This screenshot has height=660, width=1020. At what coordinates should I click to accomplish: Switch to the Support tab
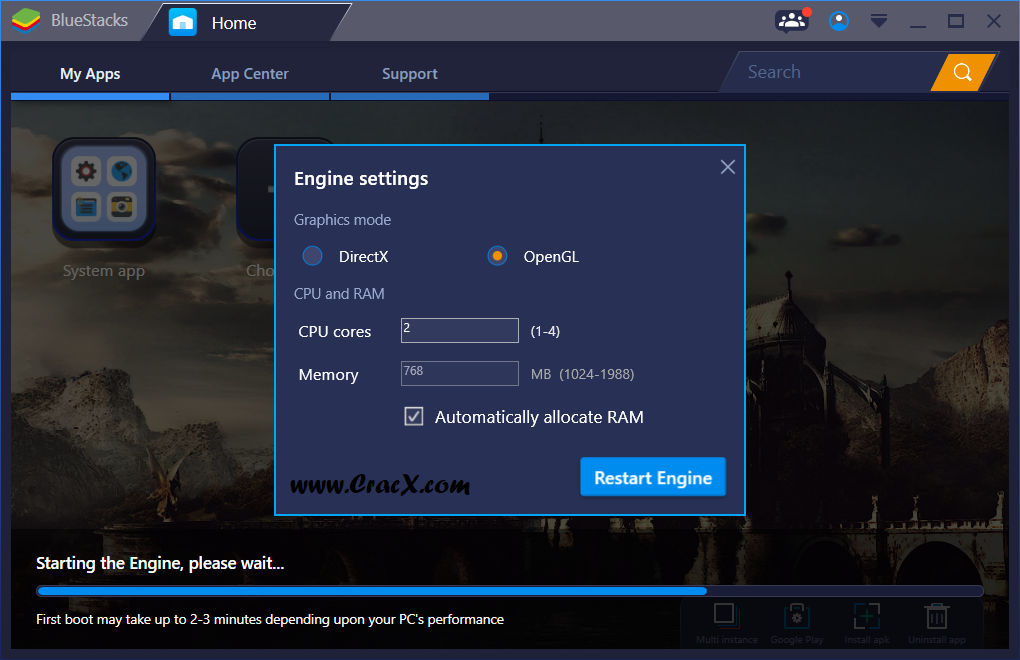point(410,74)
